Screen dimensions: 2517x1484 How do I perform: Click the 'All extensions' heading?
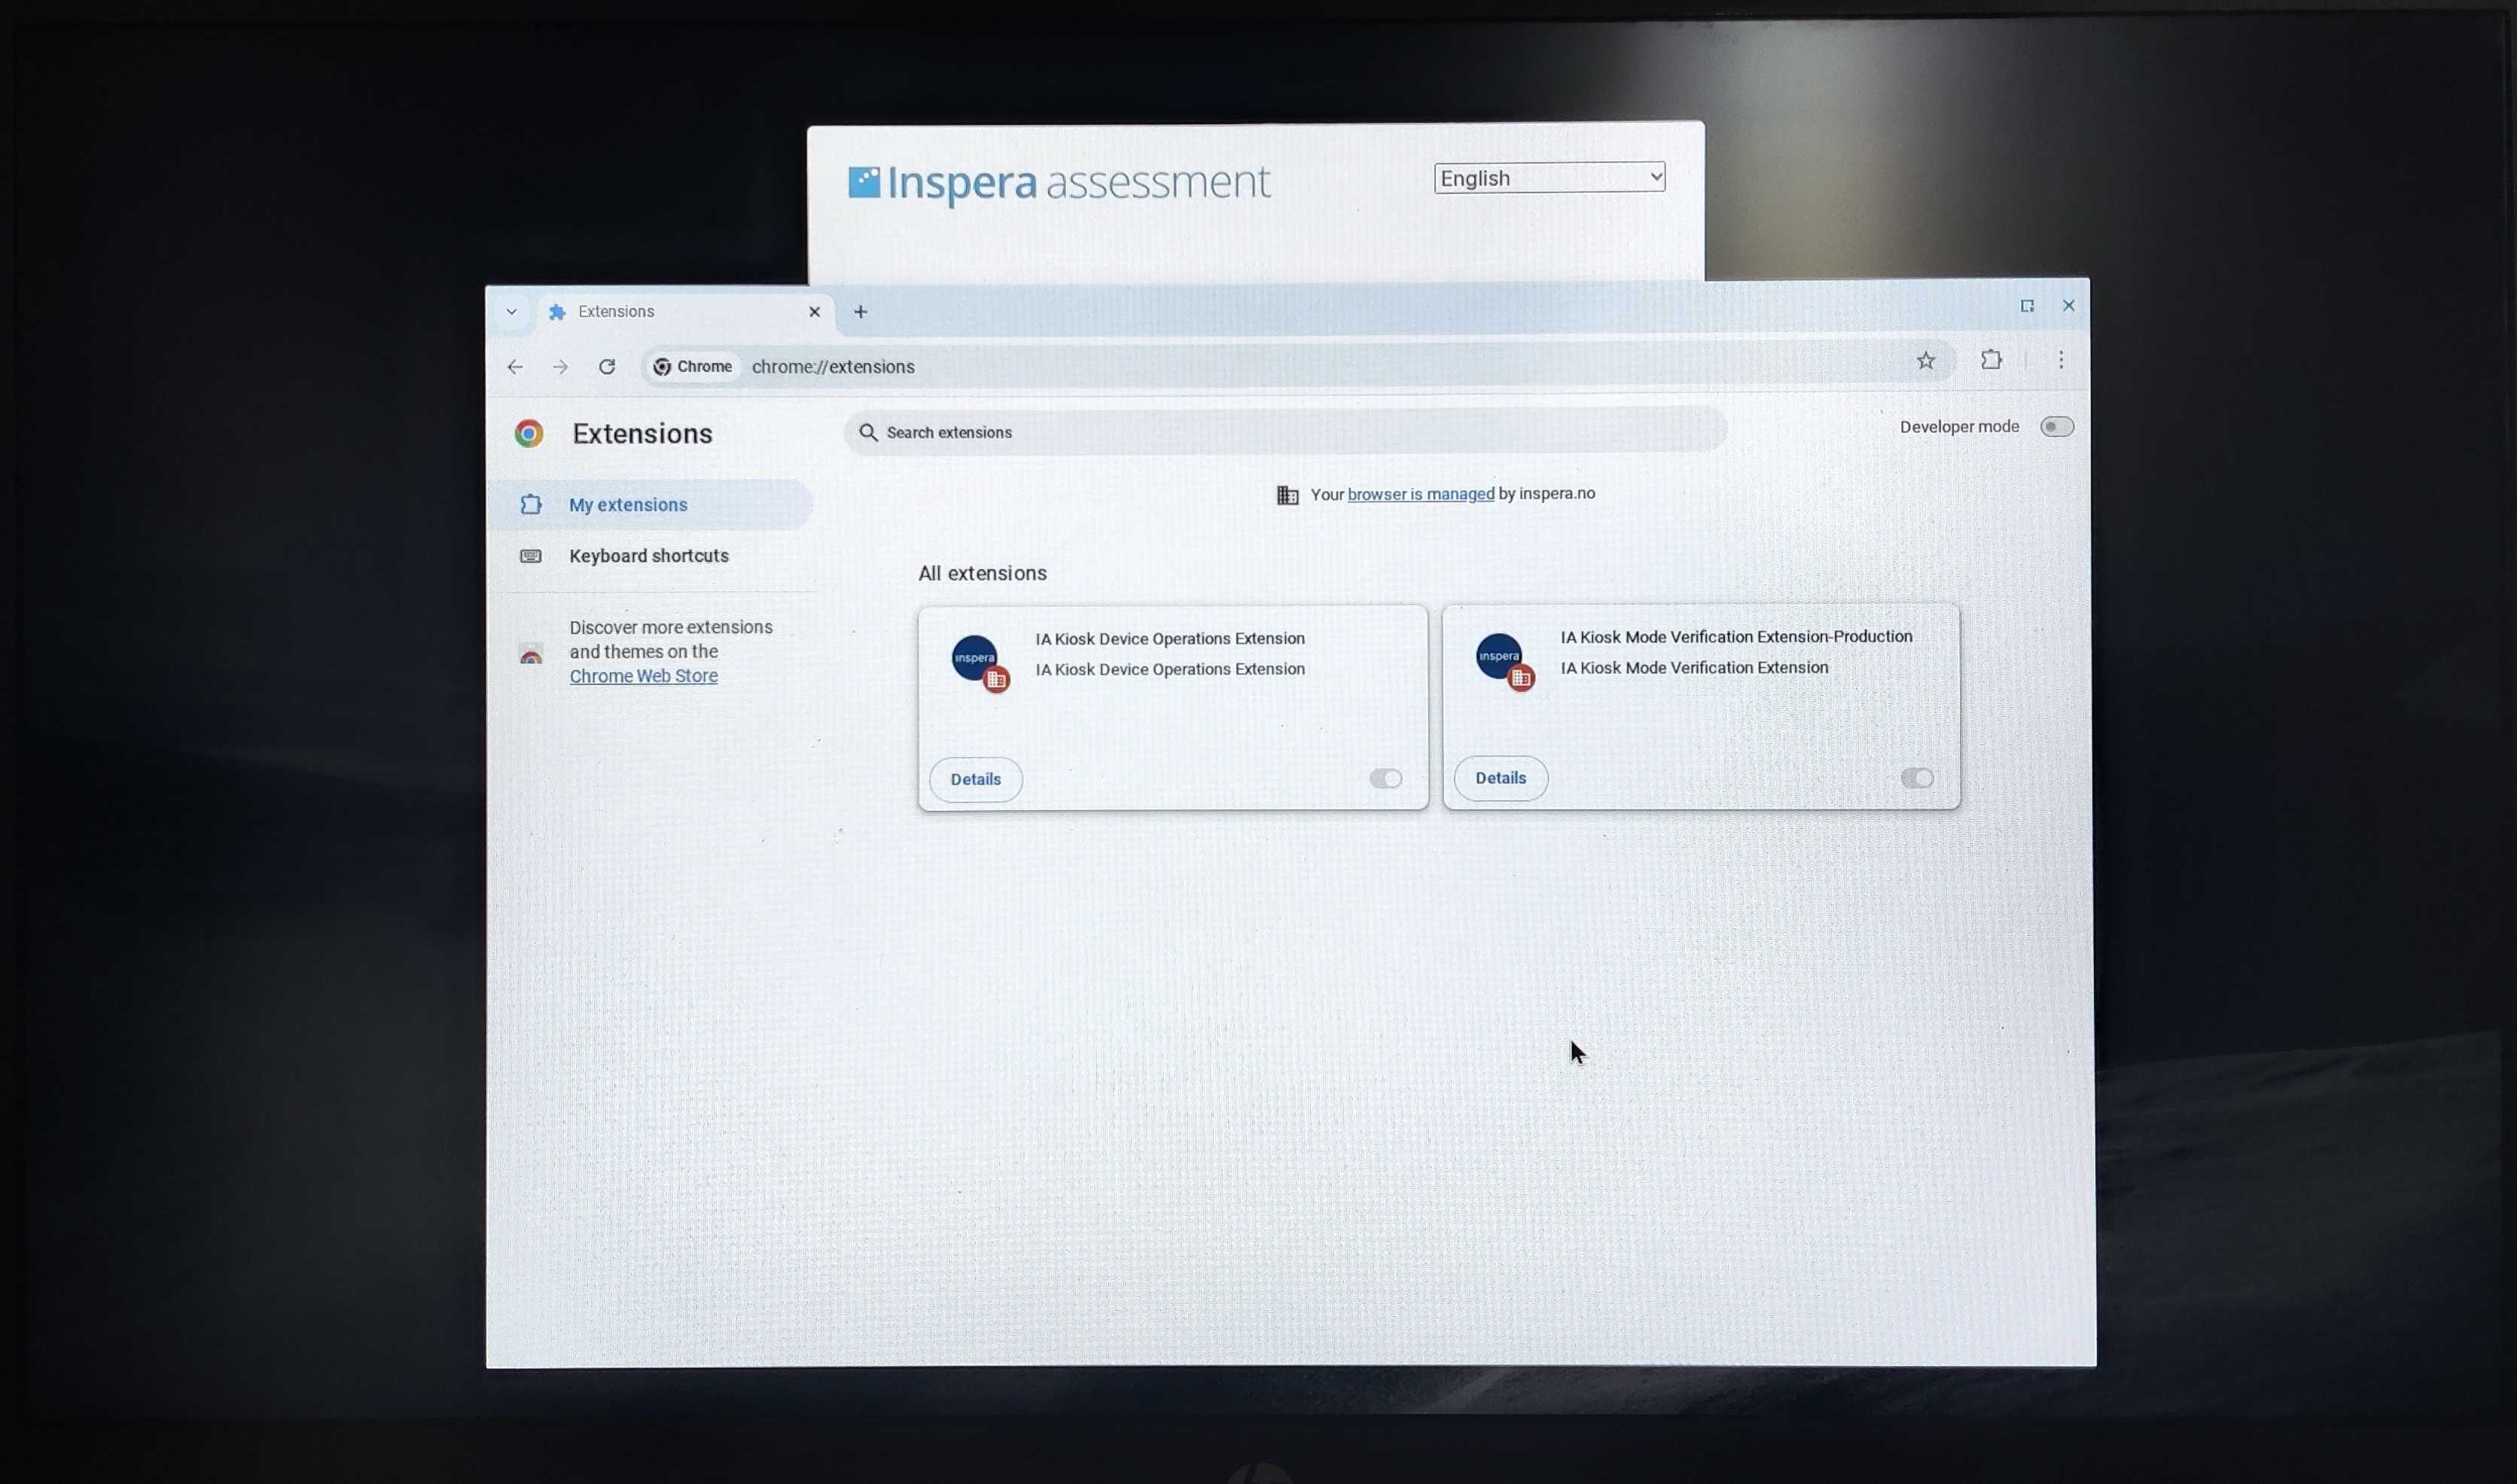pyautogui.click(x=982, y=573)
